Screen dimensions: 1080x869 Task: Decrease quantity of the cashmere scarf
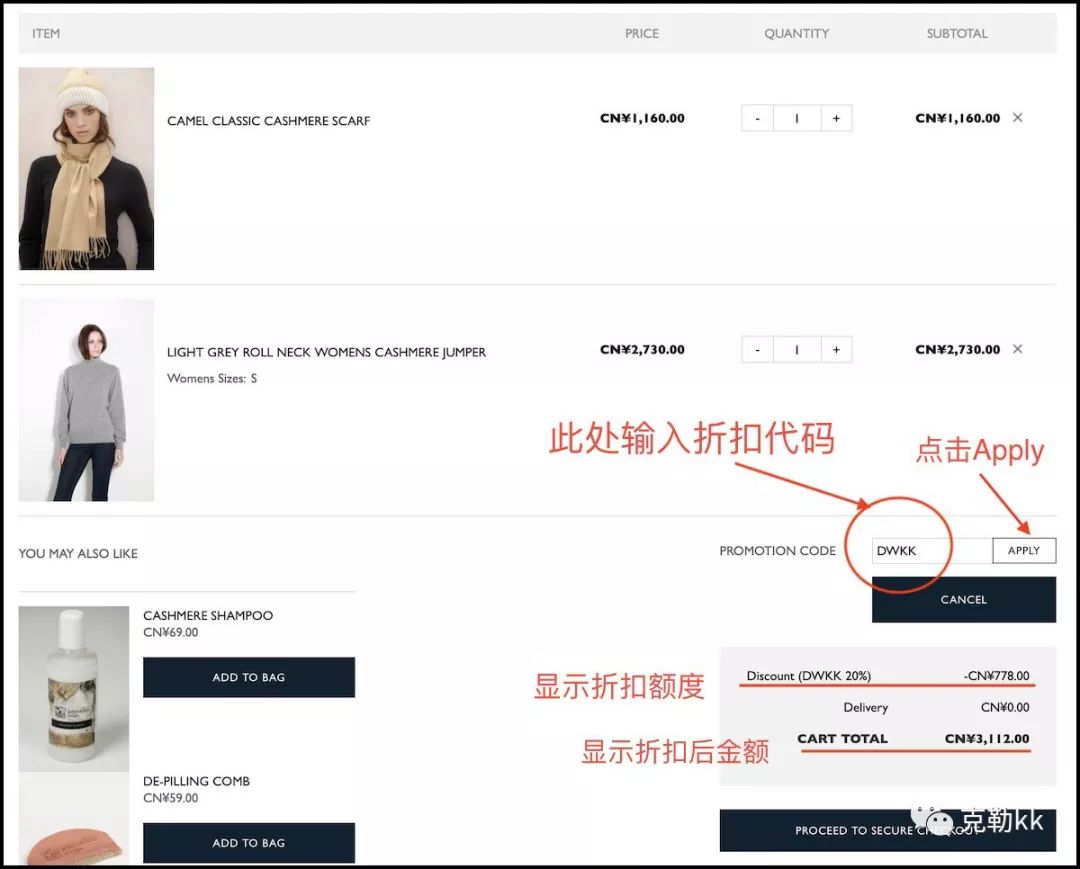[757, 117]
